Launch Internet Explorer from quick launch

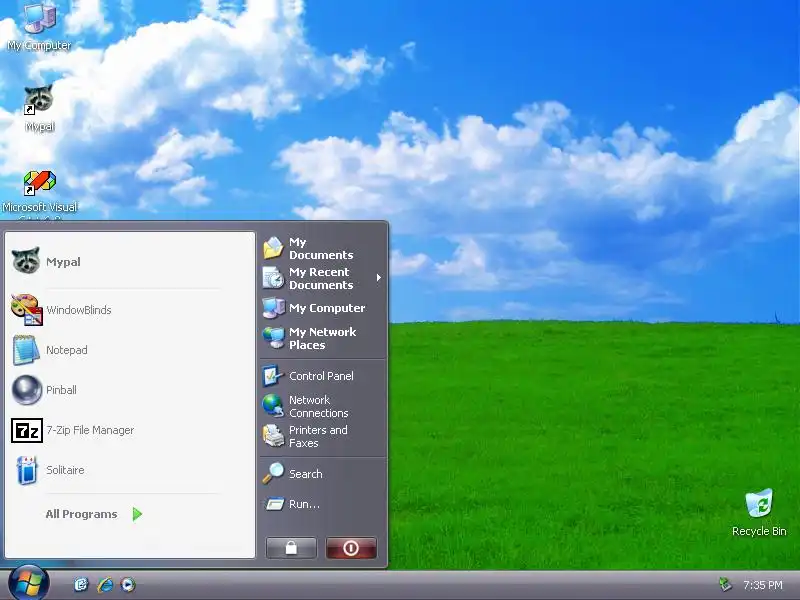[x=105, y=584]
